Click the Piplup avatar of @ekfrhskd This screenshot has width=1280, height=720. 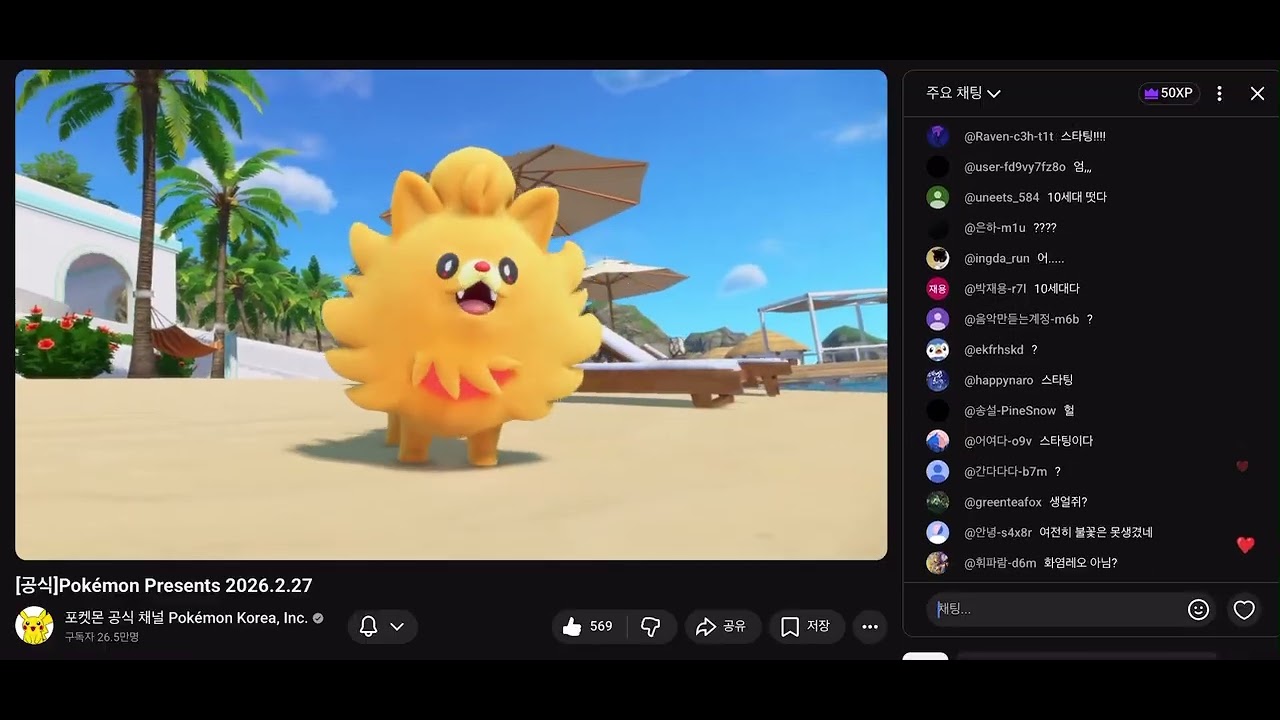tap(937, 350)
